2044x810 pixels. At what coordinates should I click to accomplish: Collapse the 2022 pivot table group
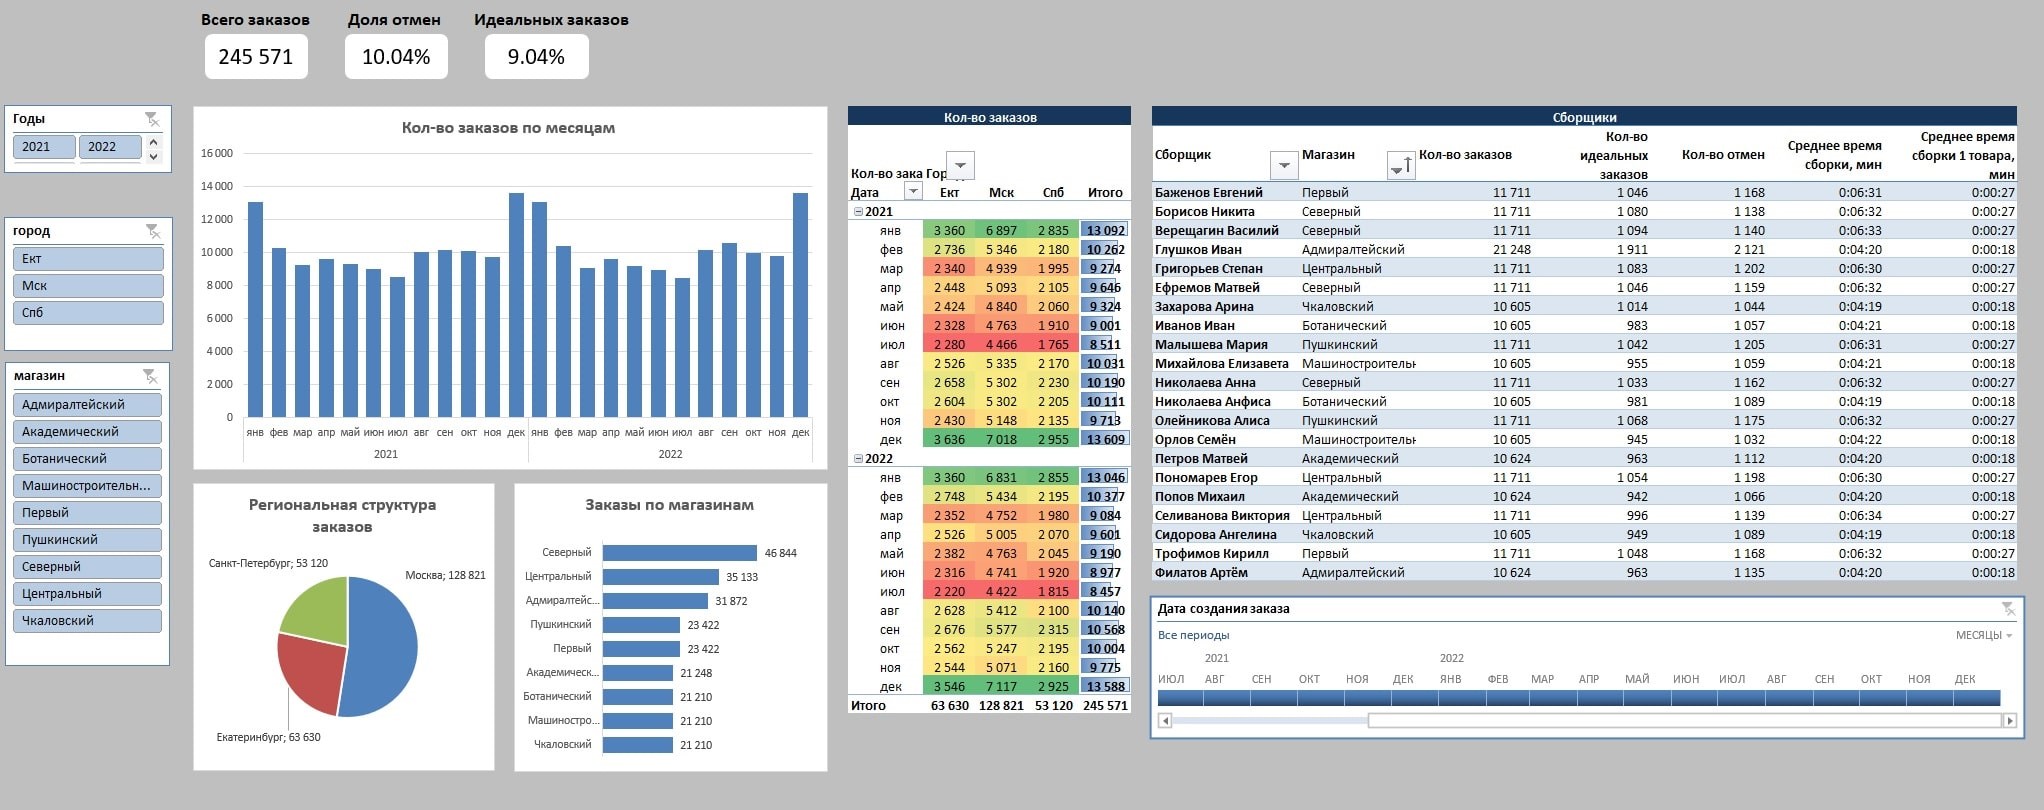(857, 459)
